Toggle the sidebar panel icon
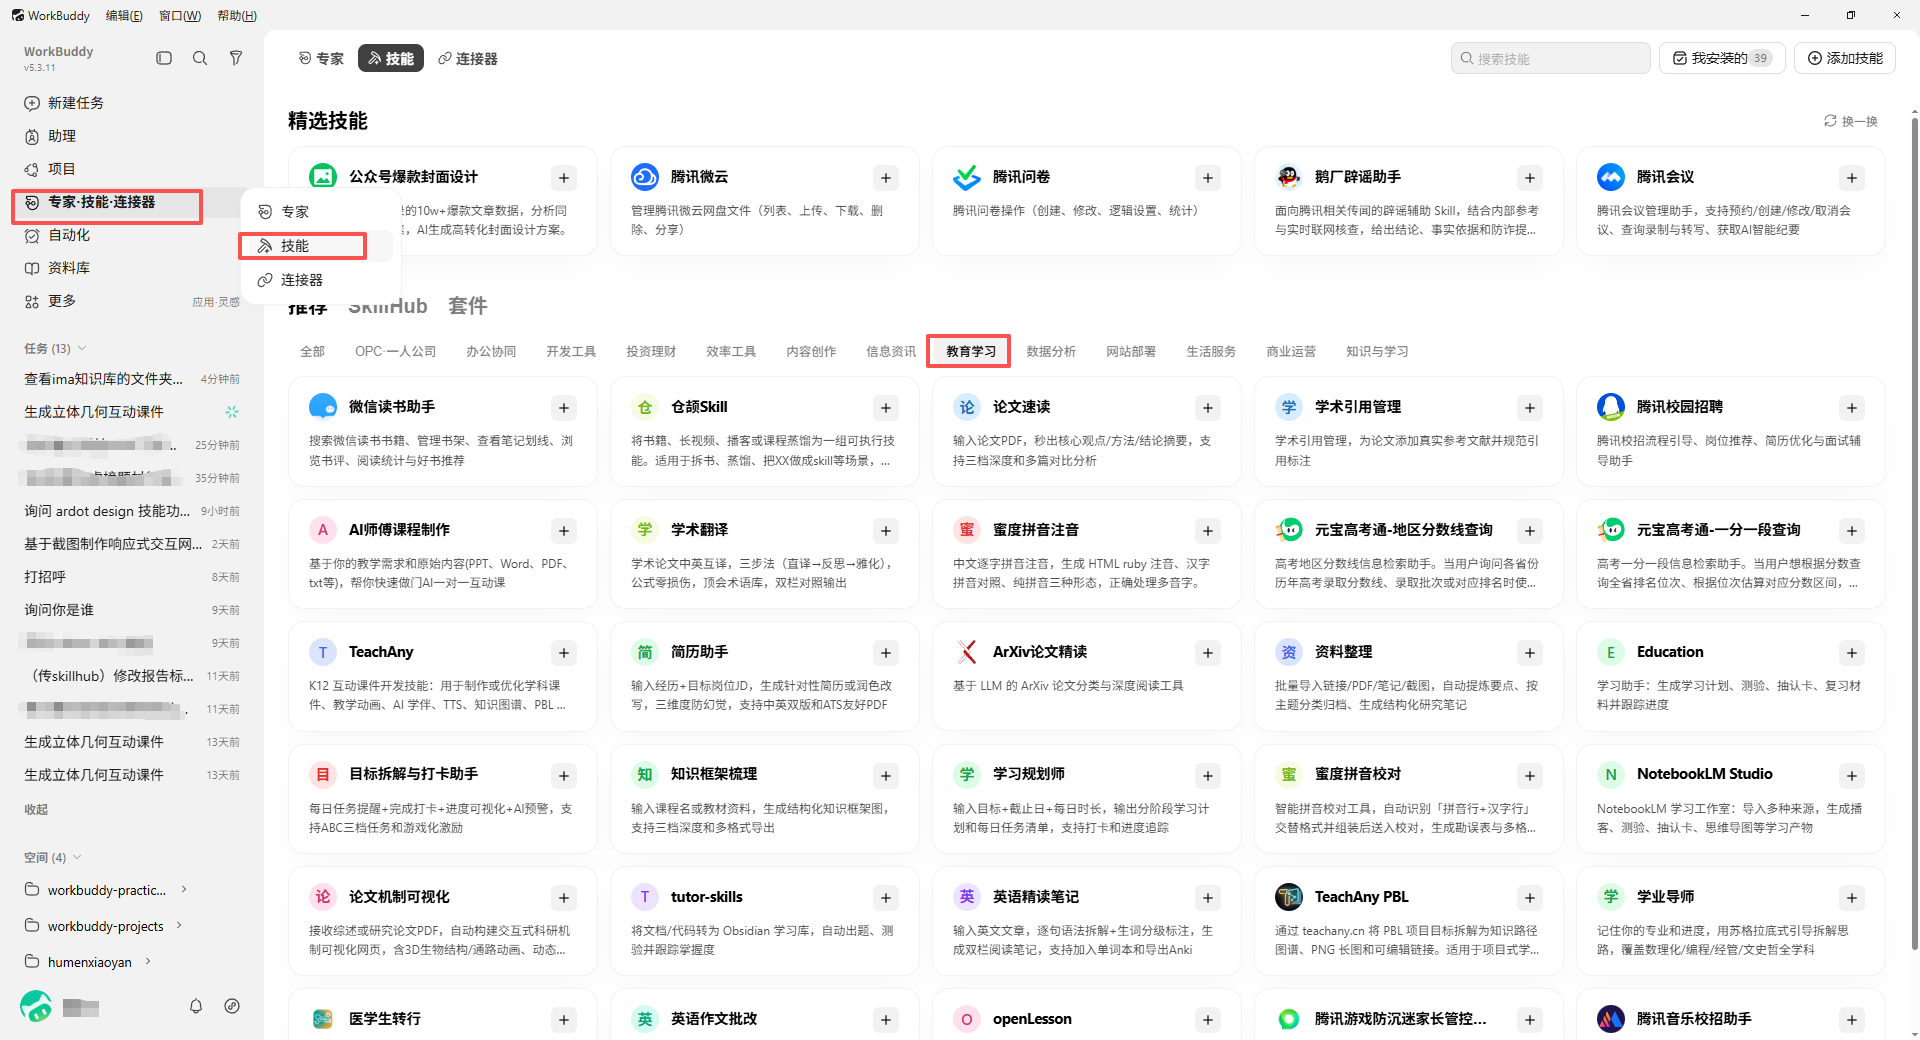Screen dimensions: 1920x1040 click(164, 58)
